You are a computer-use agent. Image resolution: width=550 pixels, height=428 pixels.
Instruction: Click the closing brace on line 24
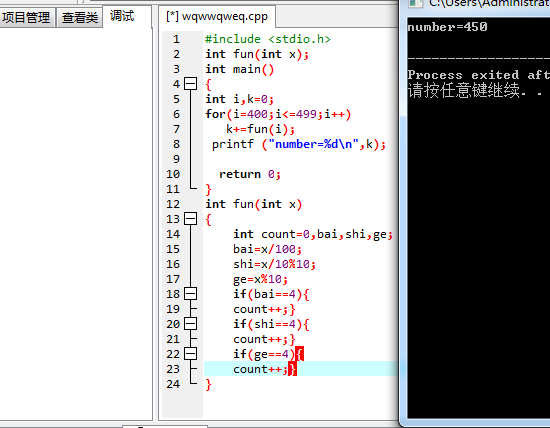(208, 384)
